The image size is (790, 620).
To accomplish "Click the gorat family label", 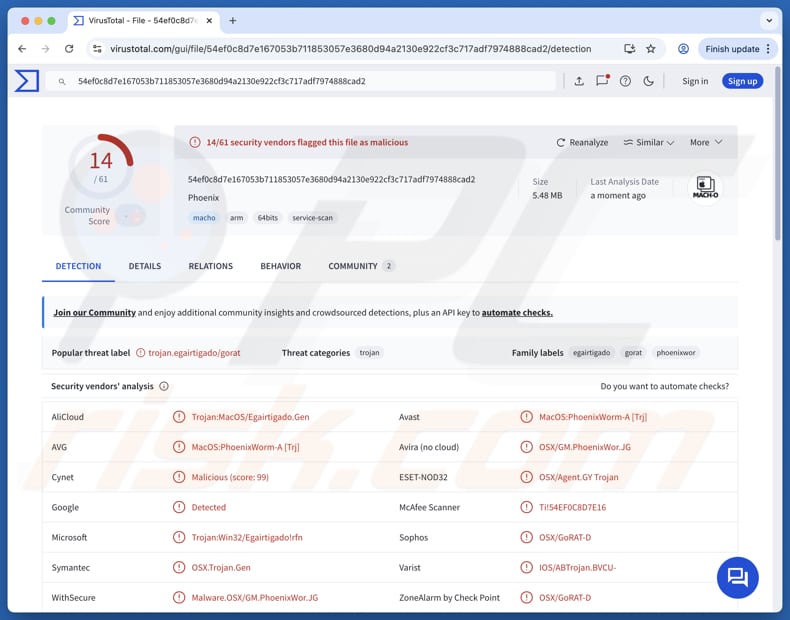I will tap(633, 353).
